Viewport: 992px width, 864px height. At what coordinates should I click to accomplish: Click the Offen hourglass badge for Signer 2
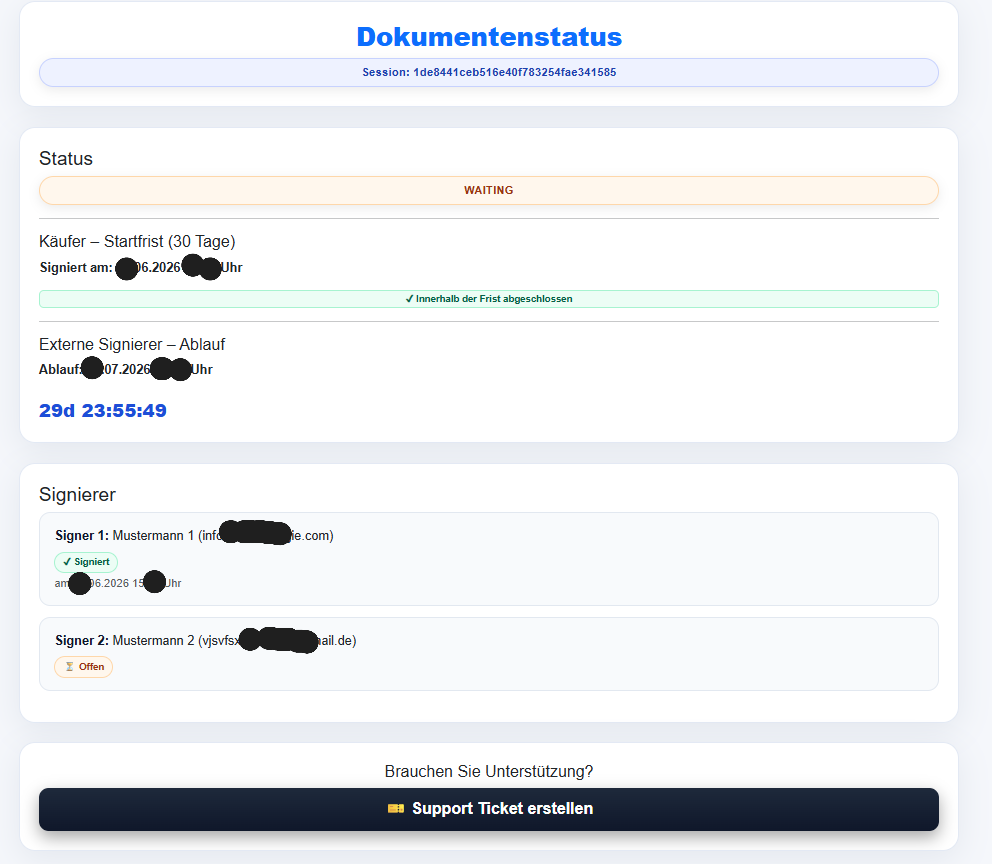click(x=84, y=667)
